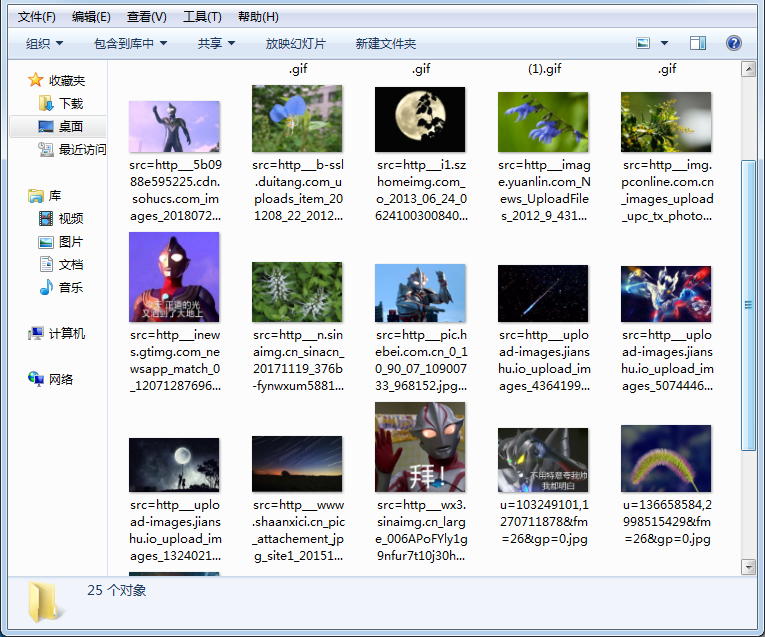Viewport: 765px width, 637px height.
Task: Select 计算机 in the sidebar
Action: pyautogui.click(x=57, y=334)
